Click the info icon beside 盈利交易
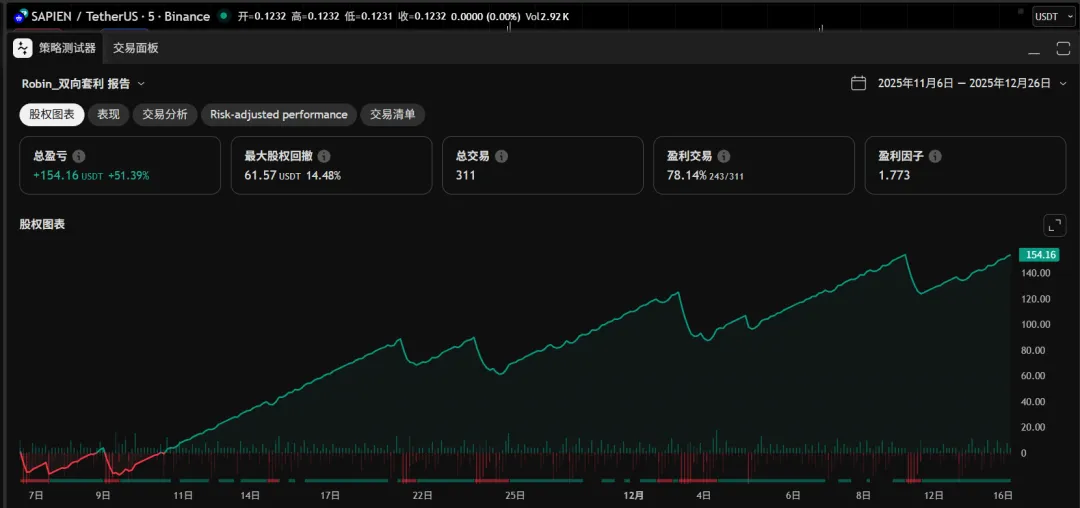Image resolution: width=1080 pixels, height=508 pixels. [x=723, y=157]
